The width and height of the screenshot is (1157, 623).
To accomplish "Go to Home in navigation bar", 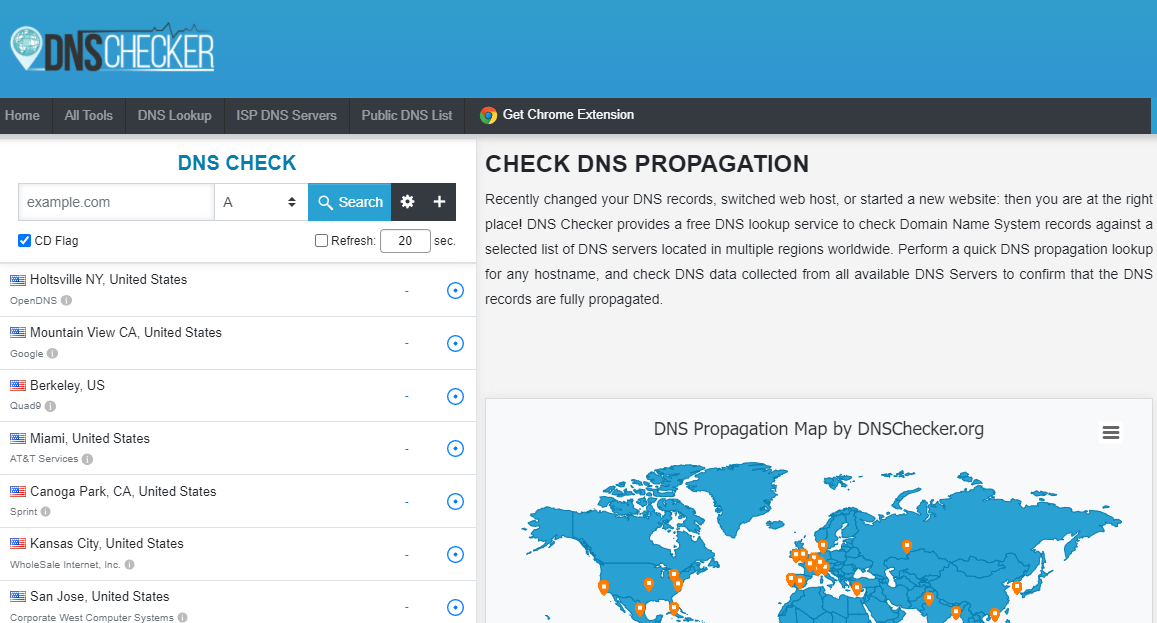I will point(22,116).
